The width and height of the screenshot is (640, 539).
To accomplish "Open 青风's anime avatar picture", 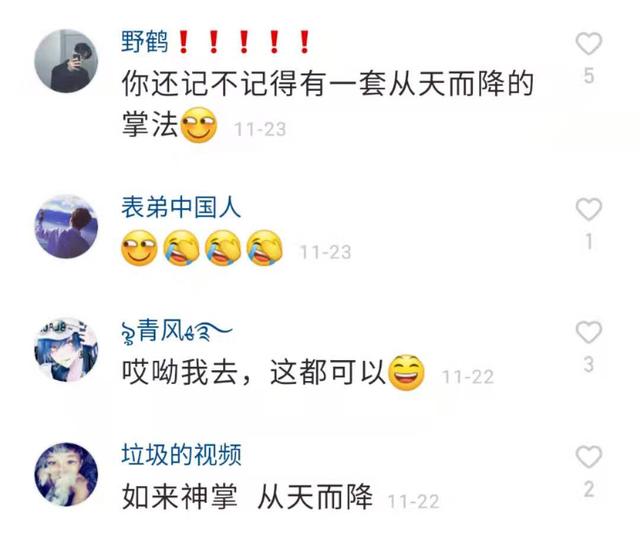I will 66,350.
